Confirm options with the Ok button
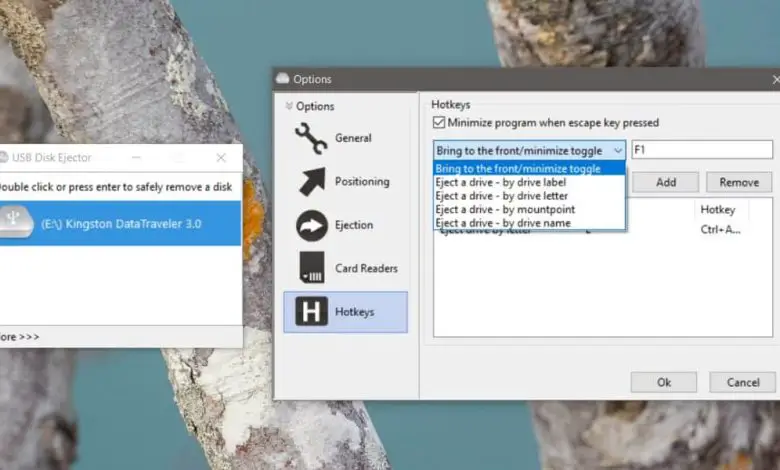780x470 pixels. click(x=664, y=382)
